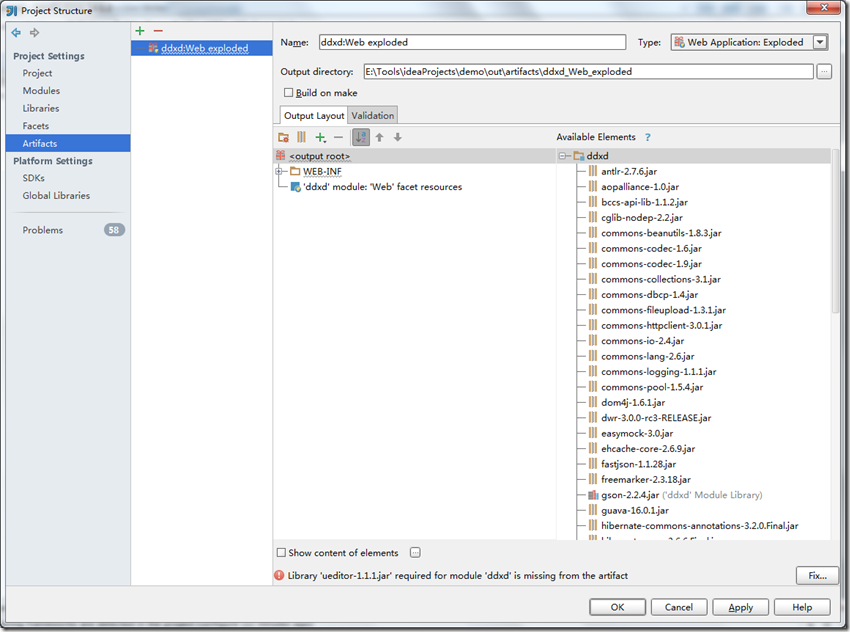The height and width of the screenshot is (632, 850).
Task: Move the selected layout element down
Action: click(x=398, y=138)
